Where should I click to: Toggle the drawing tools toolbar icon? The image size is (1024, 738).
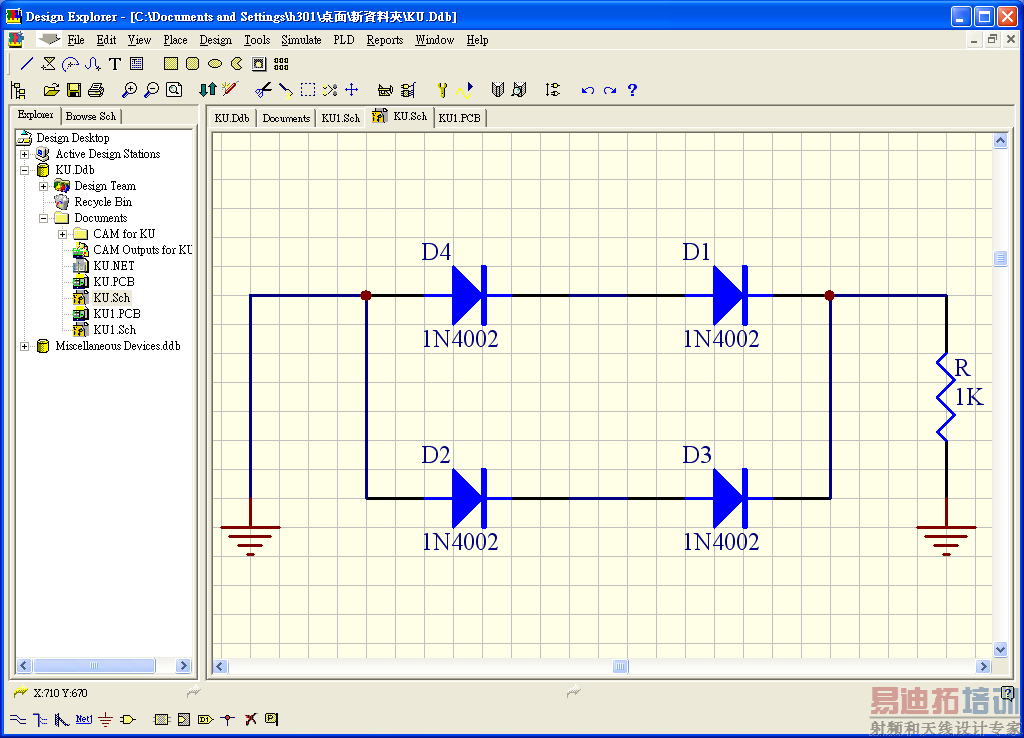386,90
